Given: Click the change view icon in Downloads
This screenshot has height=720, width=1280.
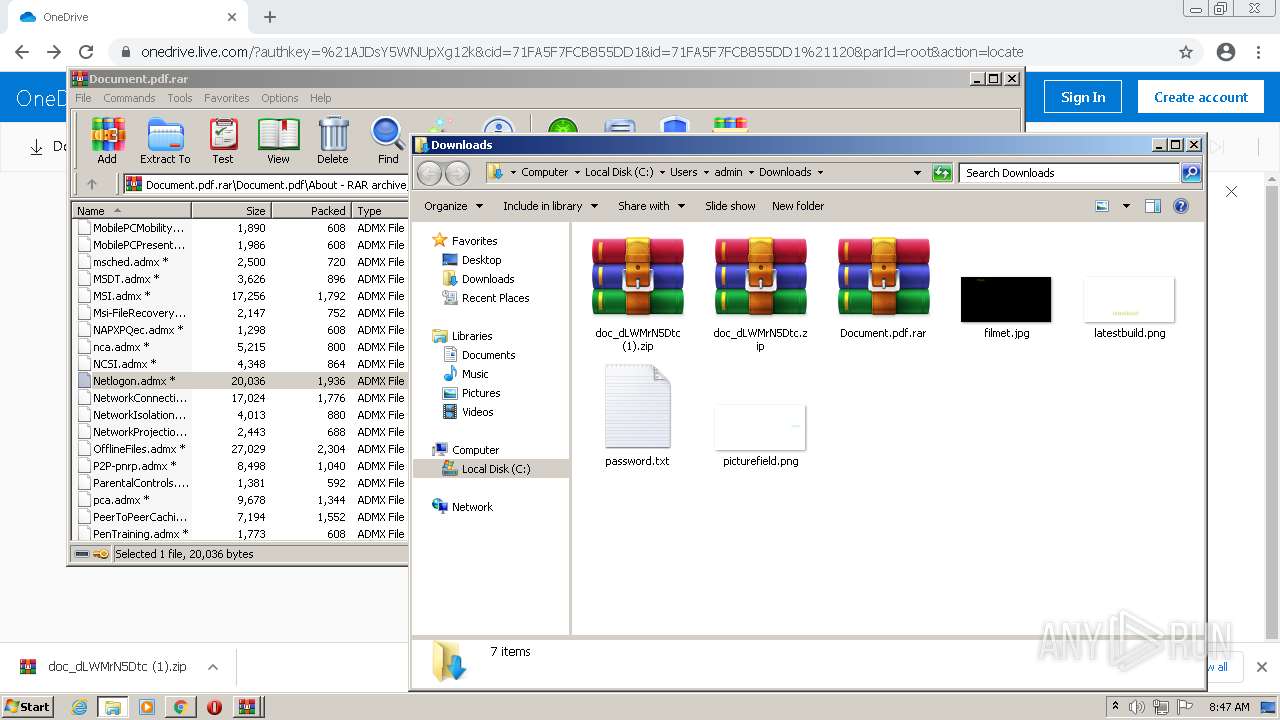Looking at the screenshot, I should 1102,206.
